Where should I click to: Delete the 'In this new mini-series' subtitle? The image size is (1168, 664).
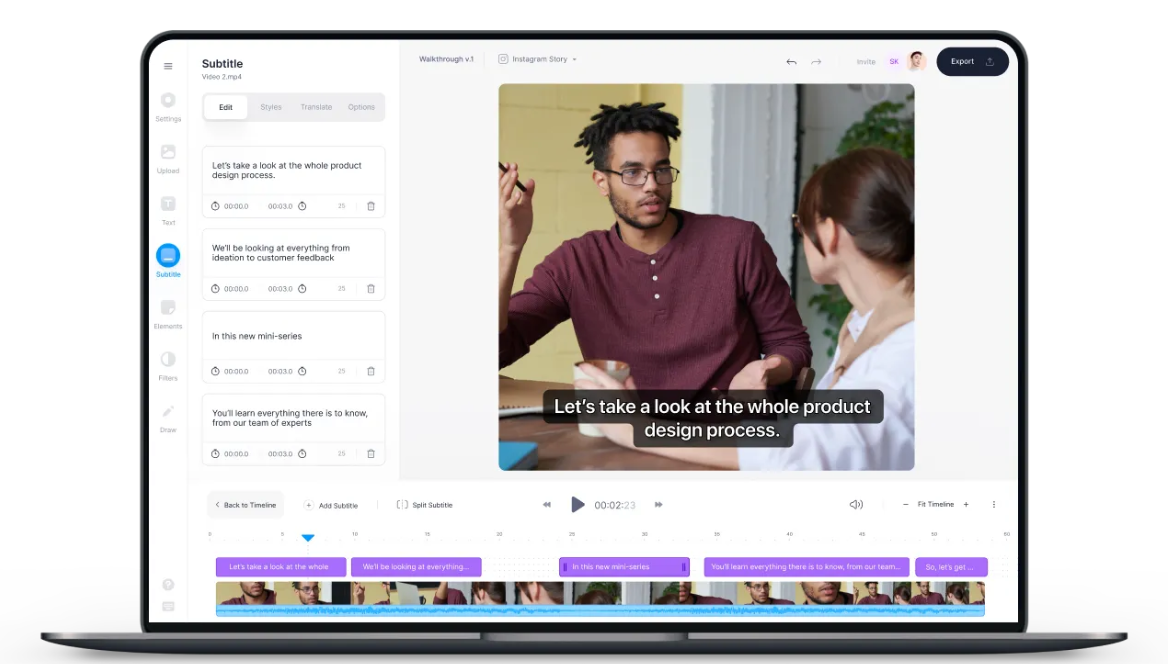coord(371,371)
